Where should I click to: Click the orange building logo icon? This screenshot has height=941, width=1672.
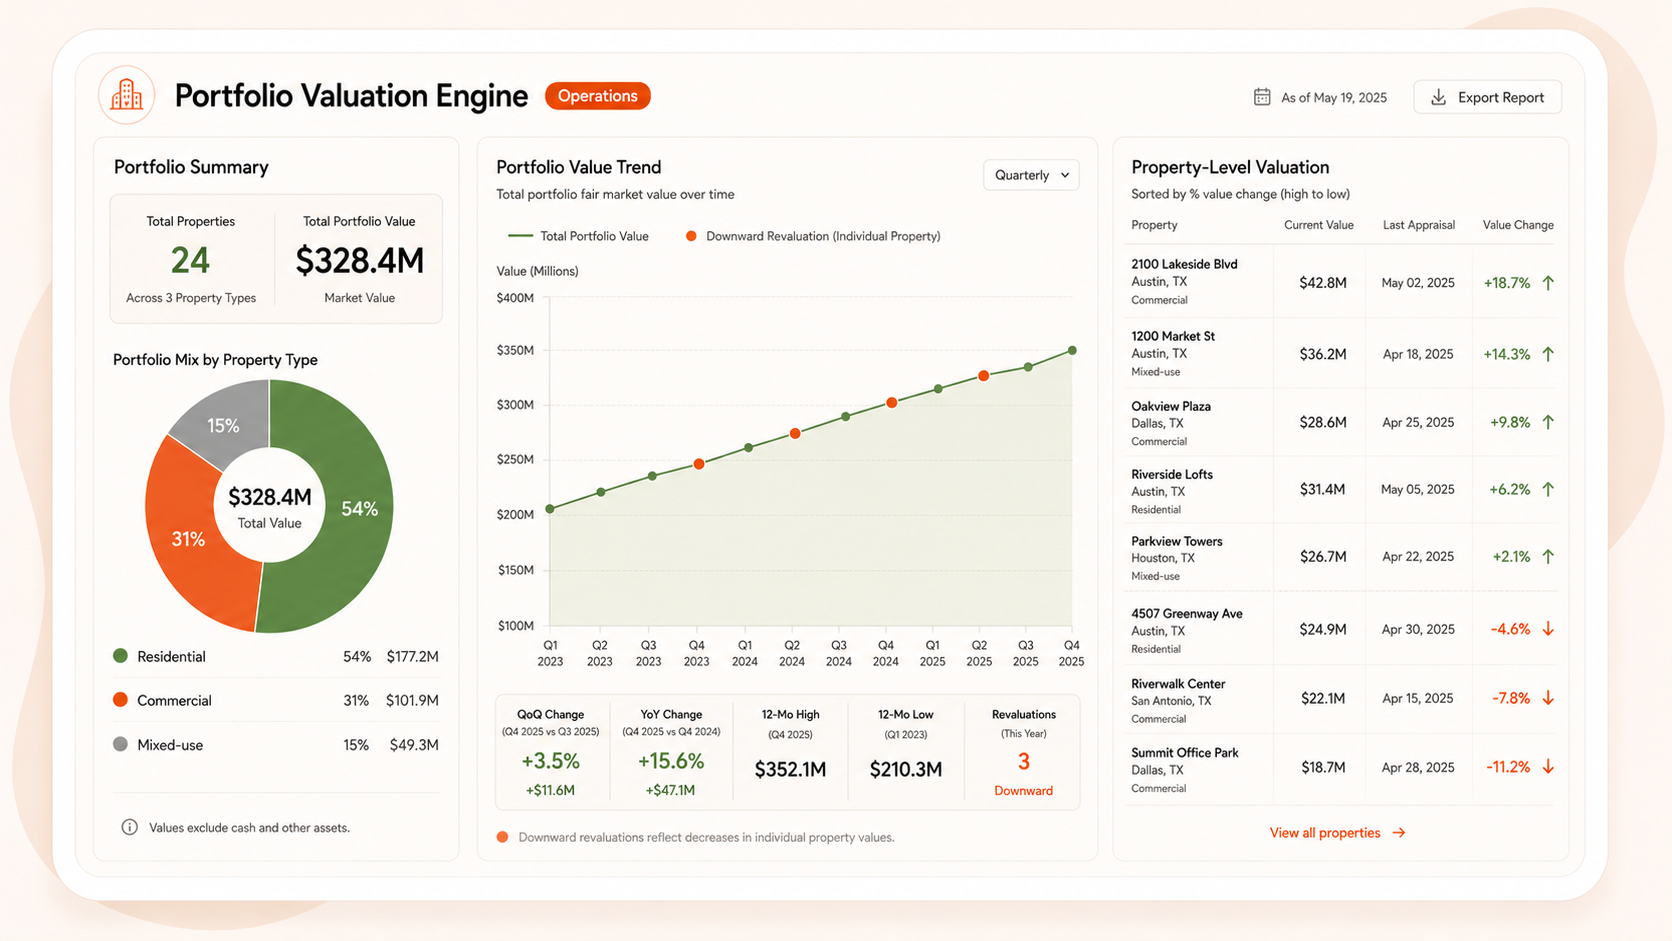click(126, 95)
